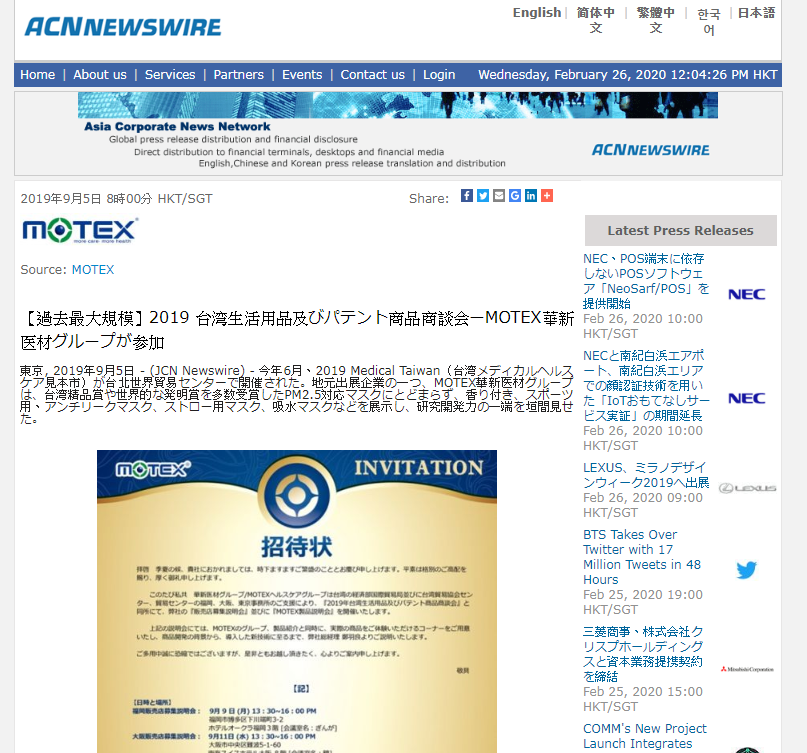
Task: Click Login in the navigation bar
Action: coord(439,75)
